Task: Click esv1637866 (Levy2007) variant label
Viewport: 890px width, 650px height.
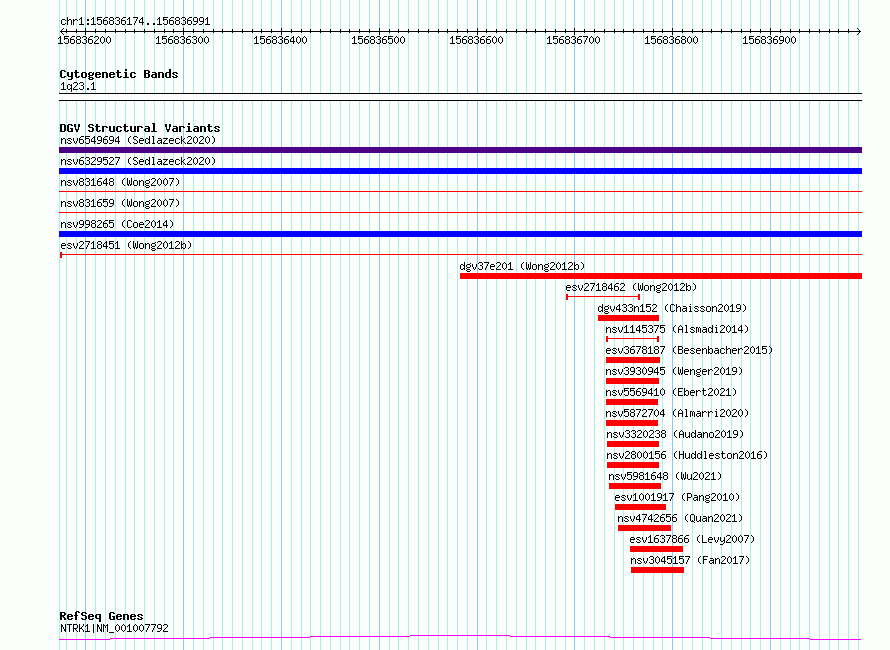Action: click(692, 539)
